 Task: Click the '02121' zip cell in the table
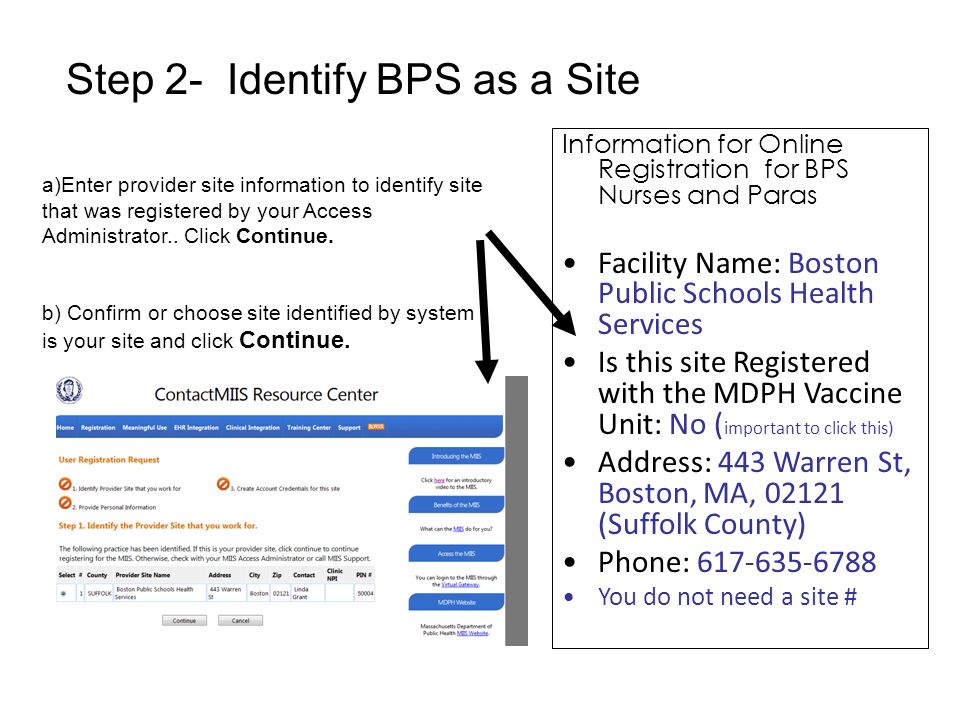tap(280, 593)
